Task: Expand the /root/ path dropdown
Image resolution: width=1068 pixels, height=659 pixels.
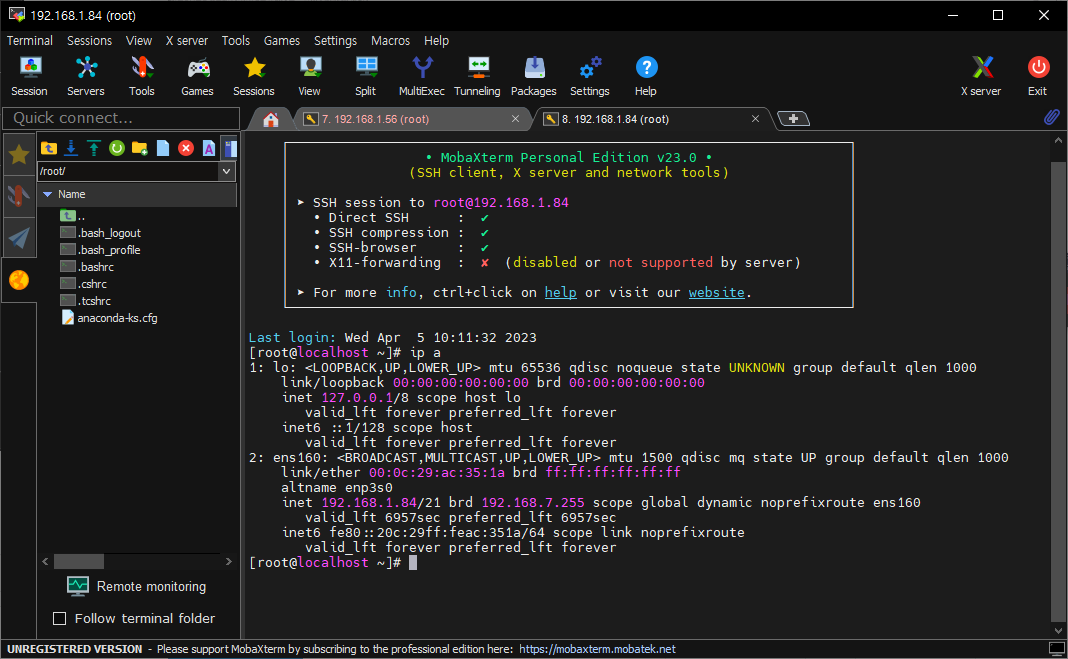Action: tap(227, 171)
